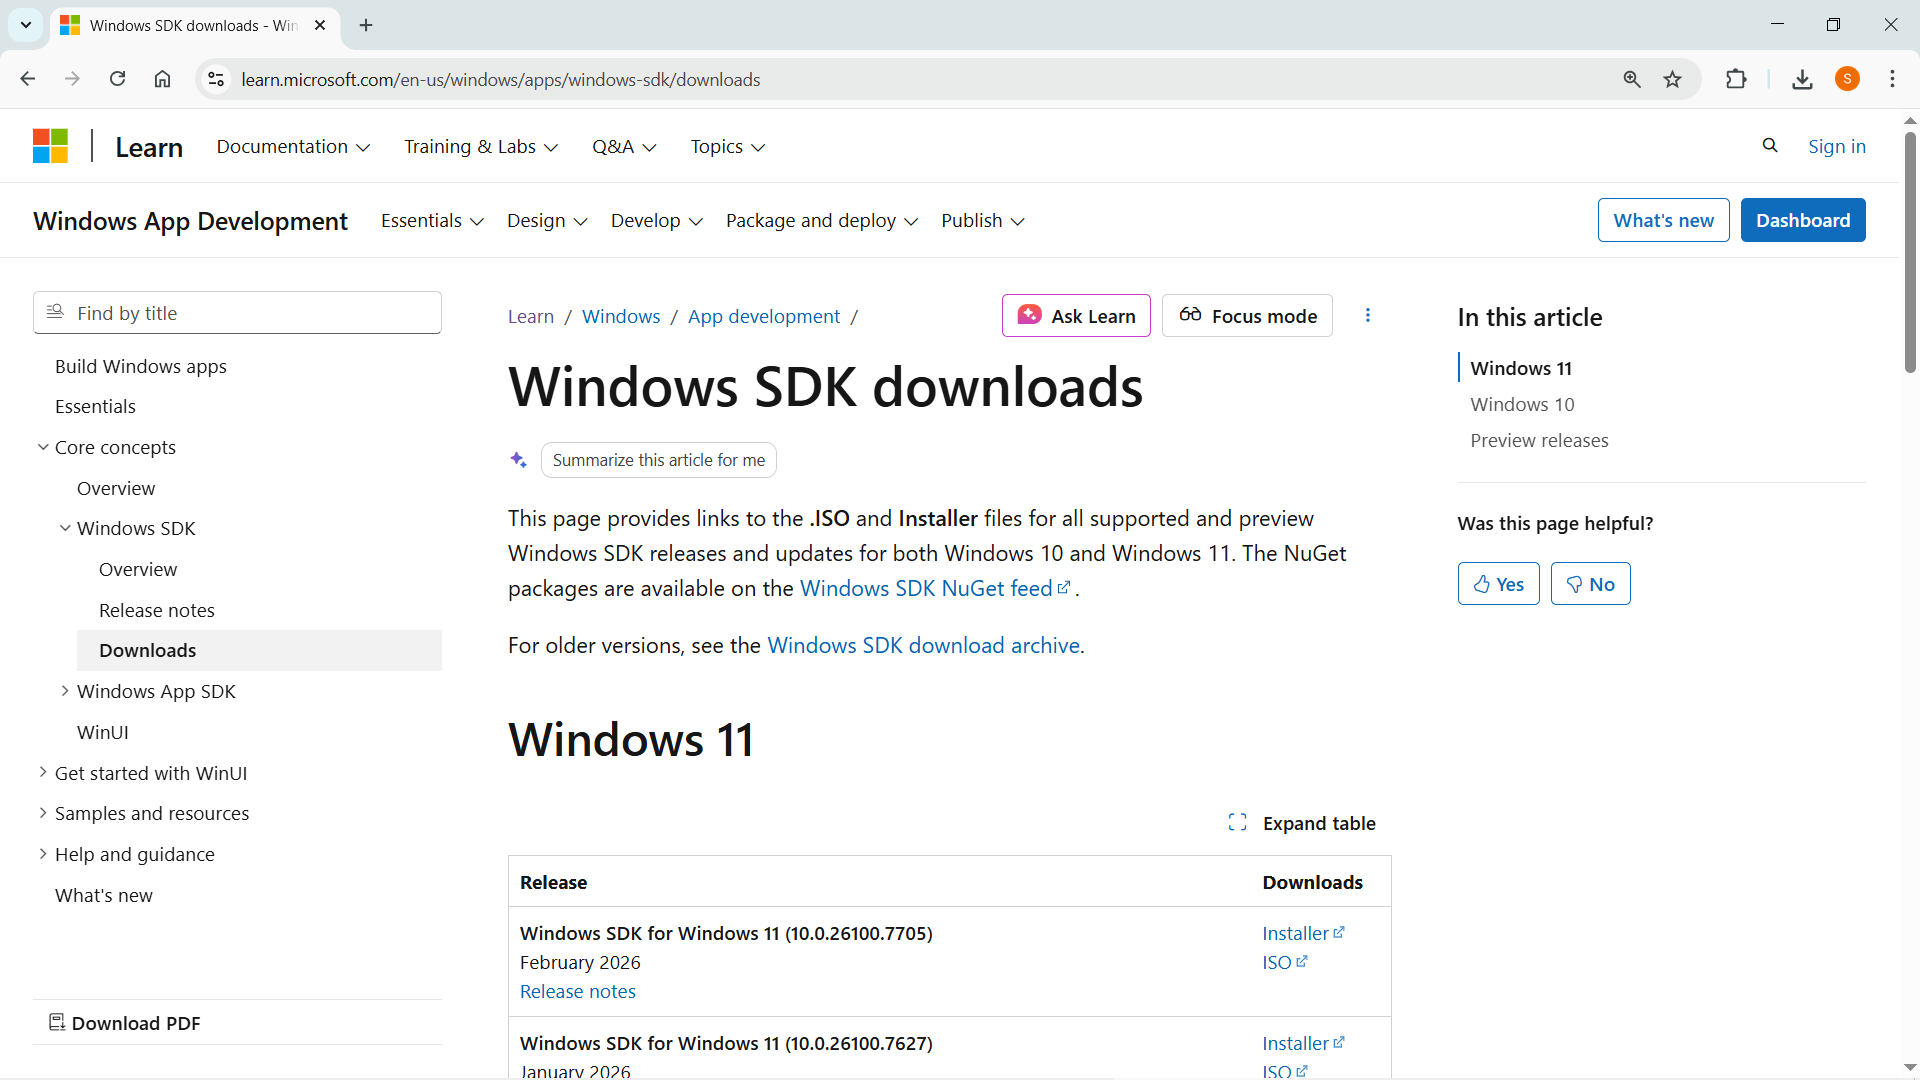Click the Download PDF icon in sidebar
The image size is (1920, 1080).
tap(56, 1022)
